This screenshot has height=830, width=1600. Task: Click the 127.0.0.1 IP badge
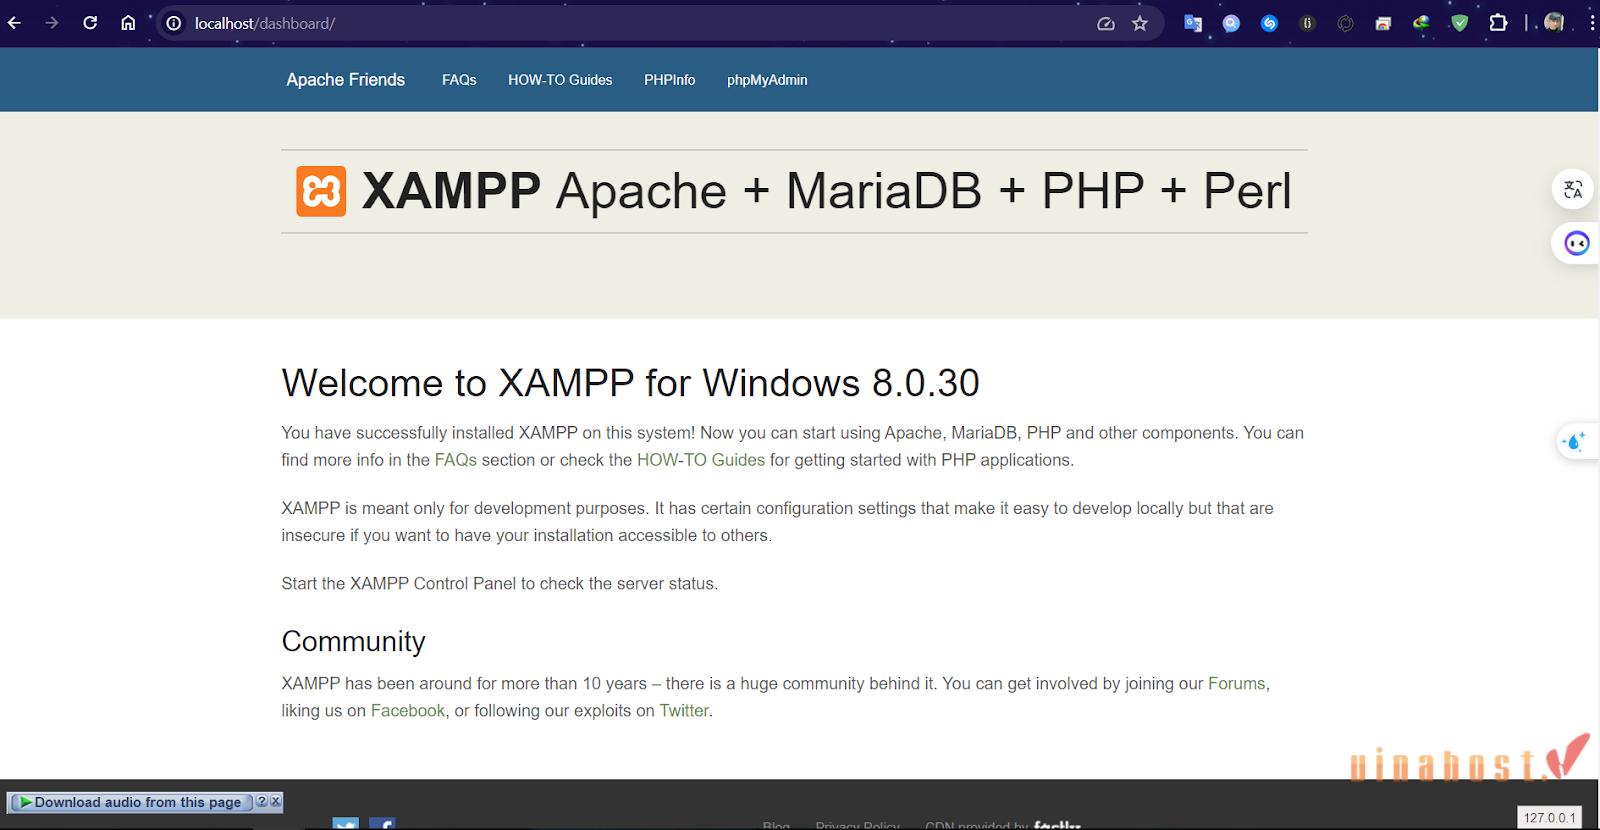[x=1549, y=818]
